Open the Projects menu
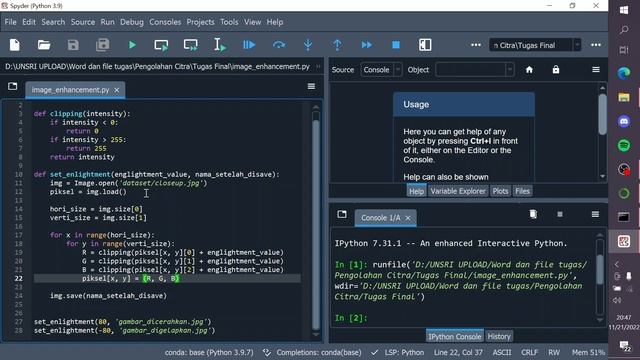 tap(200, 22)
